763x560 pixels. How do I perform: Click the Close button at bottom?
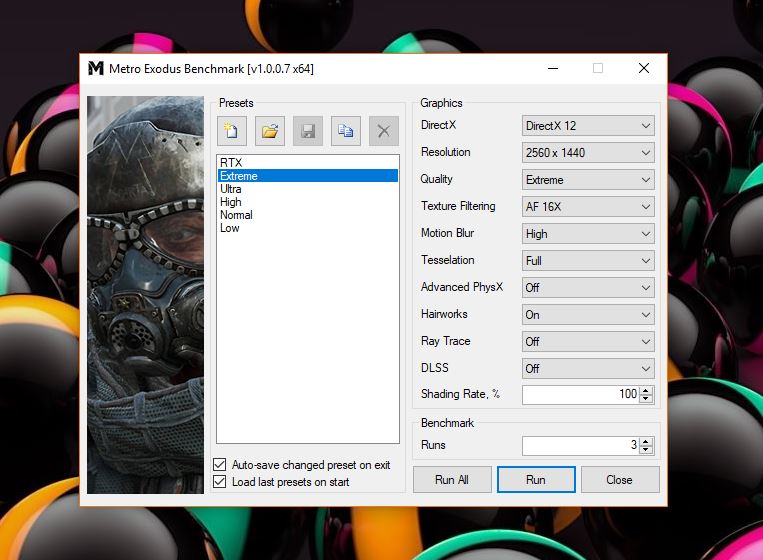pos(619,480)
